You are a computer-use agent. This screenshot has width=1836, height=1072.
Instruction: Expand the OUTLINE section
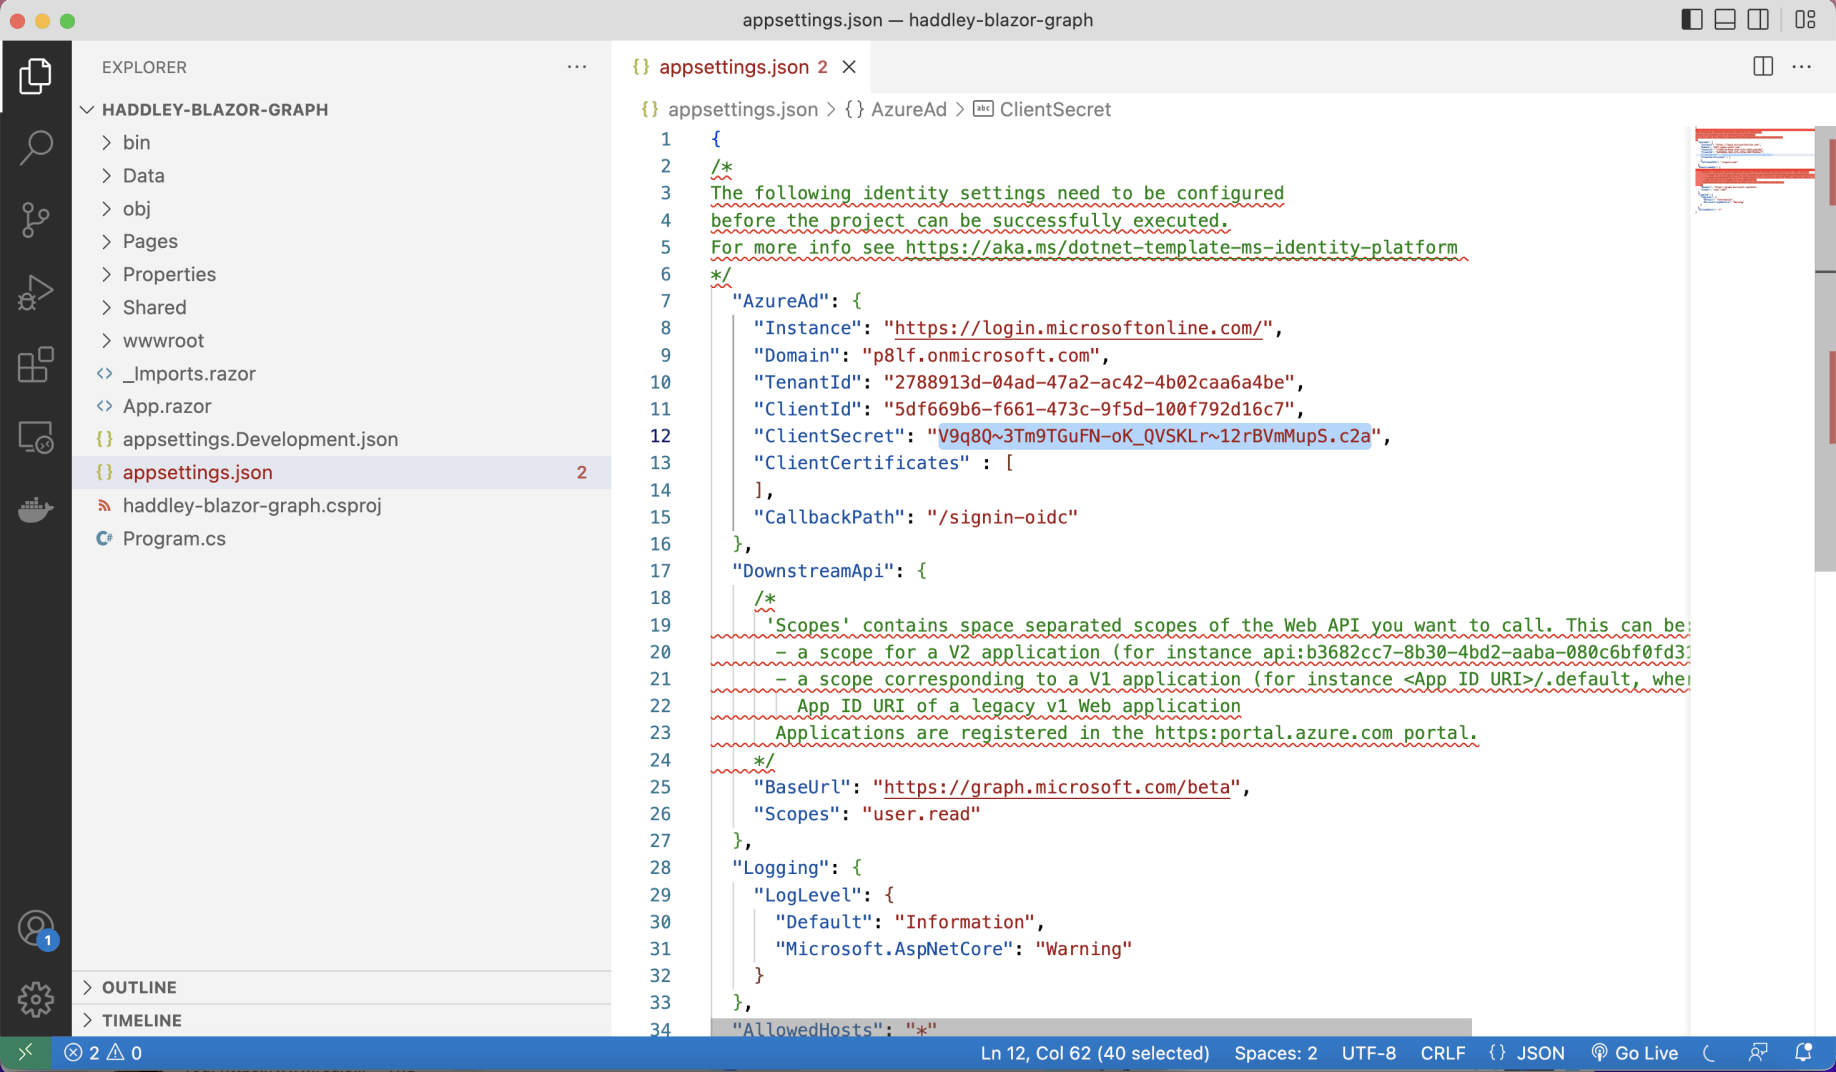pos(139,987)
